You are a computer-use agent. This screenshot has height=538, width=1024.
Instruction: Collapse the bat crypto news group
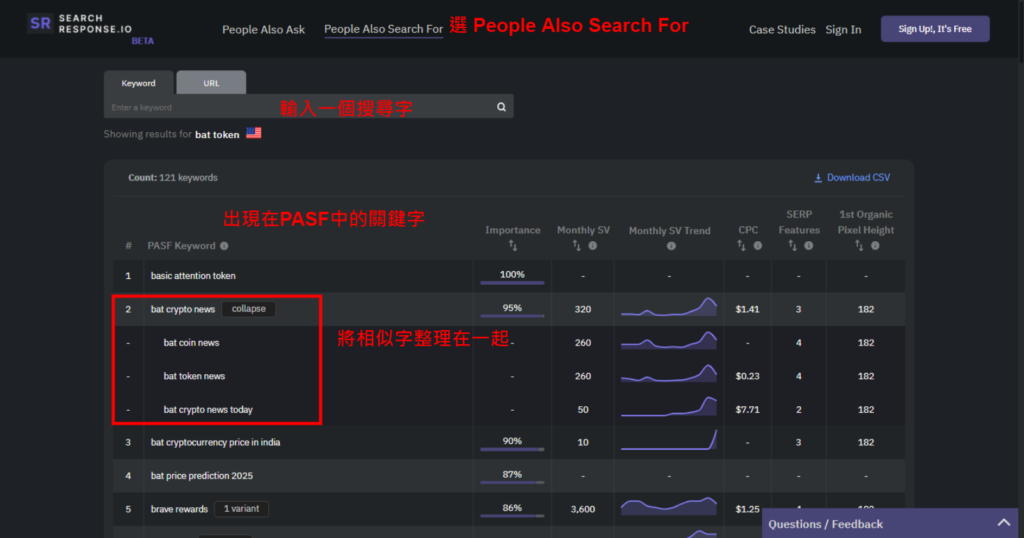click(x=248, y=309)
